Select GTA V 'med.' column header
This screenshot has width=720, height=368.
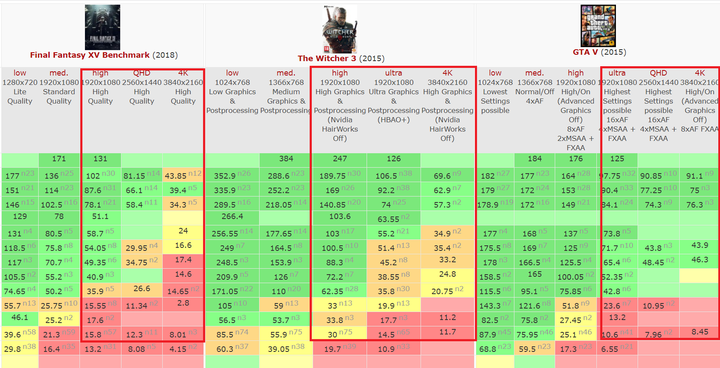534,73
